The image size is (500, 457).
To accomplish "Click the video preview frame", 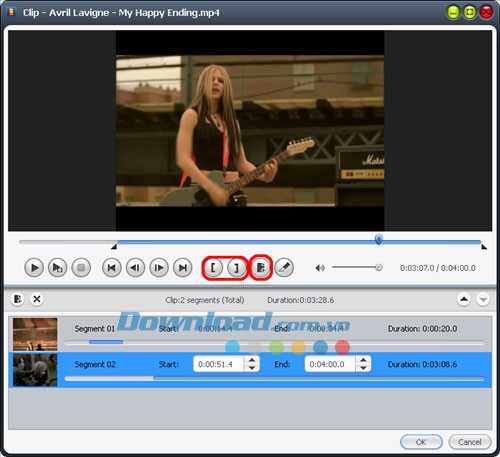I will pos(250,131).
